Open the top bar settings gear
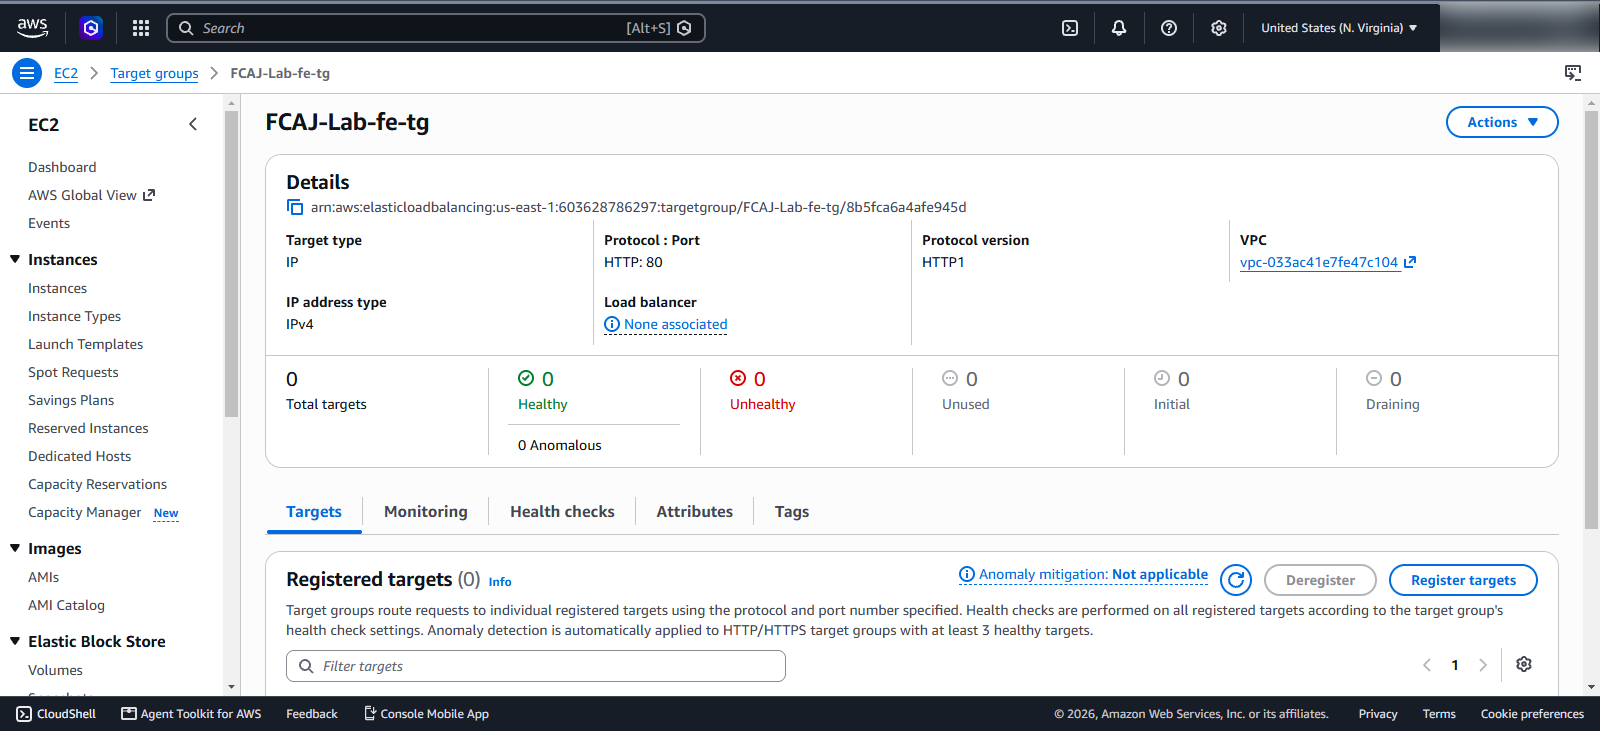 click(x=1219, y=28)
